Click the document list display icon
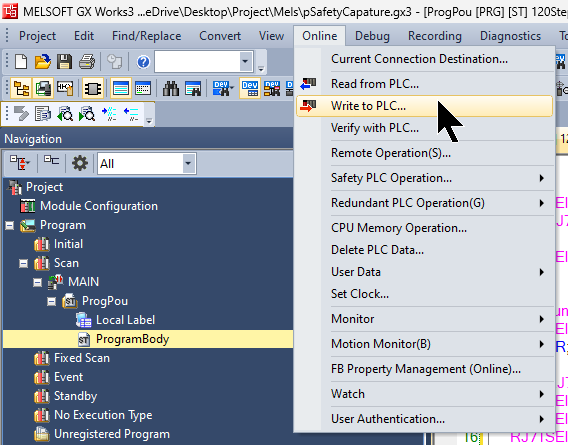The width and height of the screenshot is (568, 445). [43, 114]
